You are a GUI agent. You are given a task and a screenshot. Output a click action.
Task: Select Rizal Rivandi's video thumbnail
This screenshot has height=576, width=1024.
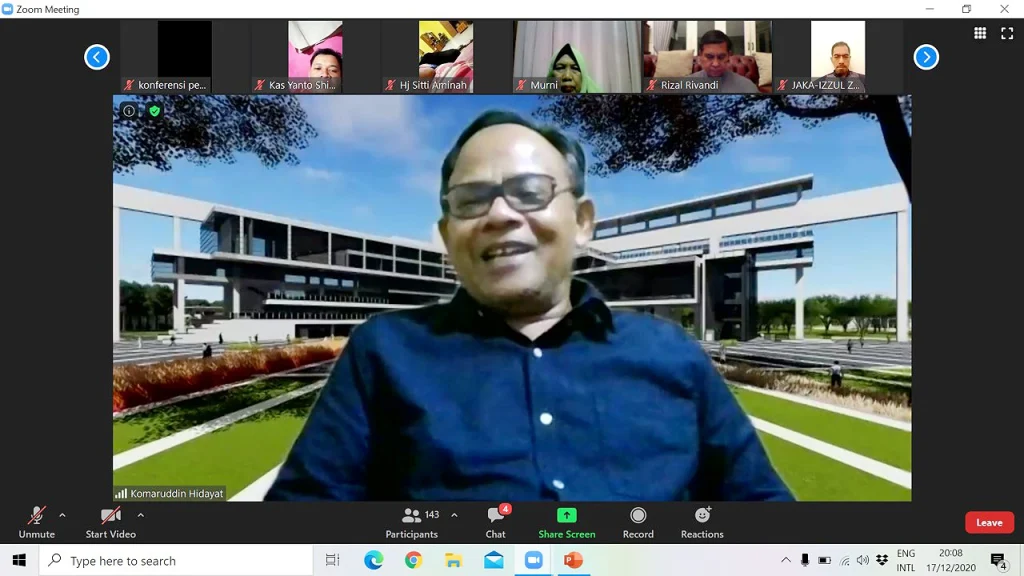click(707, 57)
